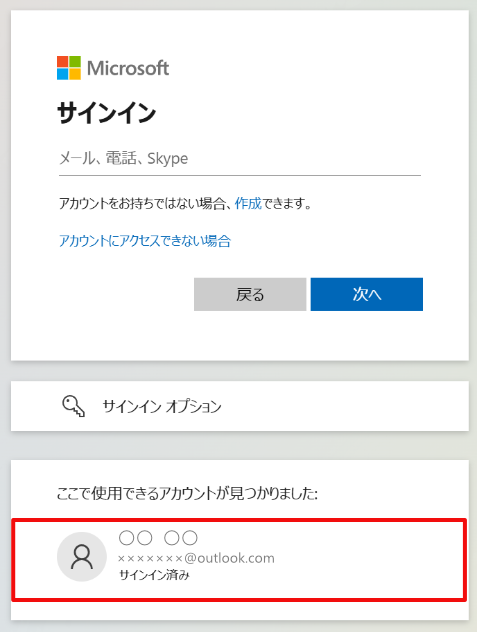Open the アカウントにアクセスできない場合 link
This screenshot has width=477, height=632.
(x=145, y=241)
